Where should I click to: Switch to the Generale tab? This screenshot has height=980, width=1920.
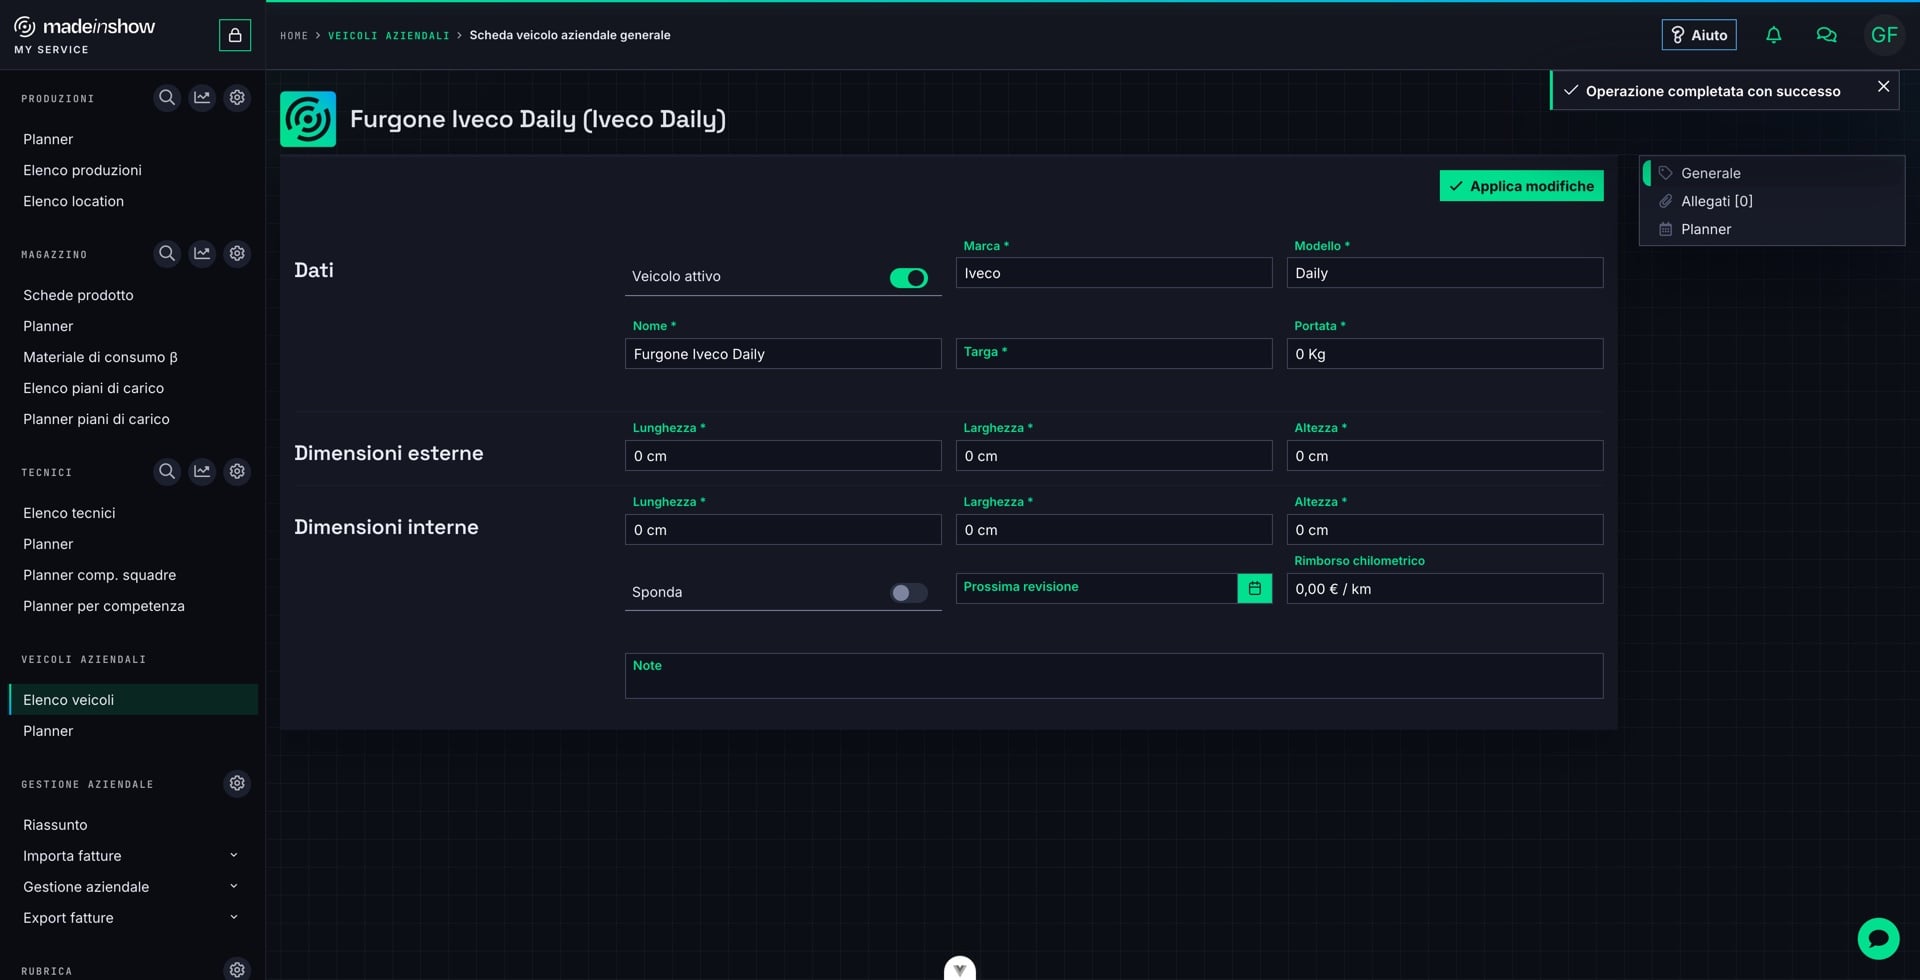pos(1771,173)
